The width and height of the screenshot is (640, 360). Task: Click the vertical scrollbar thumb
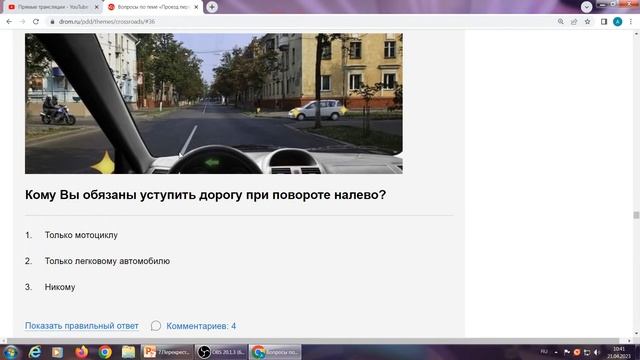[x=636, y=215]
